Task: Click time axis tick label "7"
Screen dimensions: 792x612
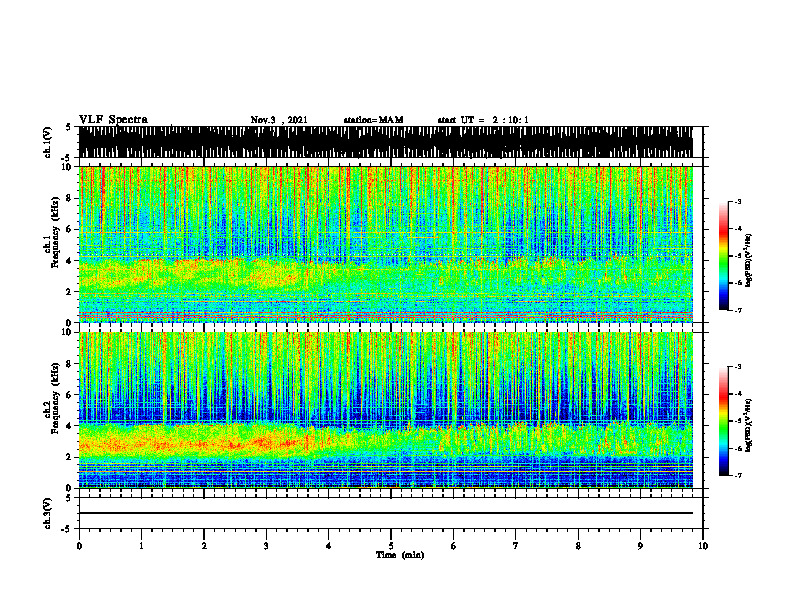Action: (x=516, y=546)
